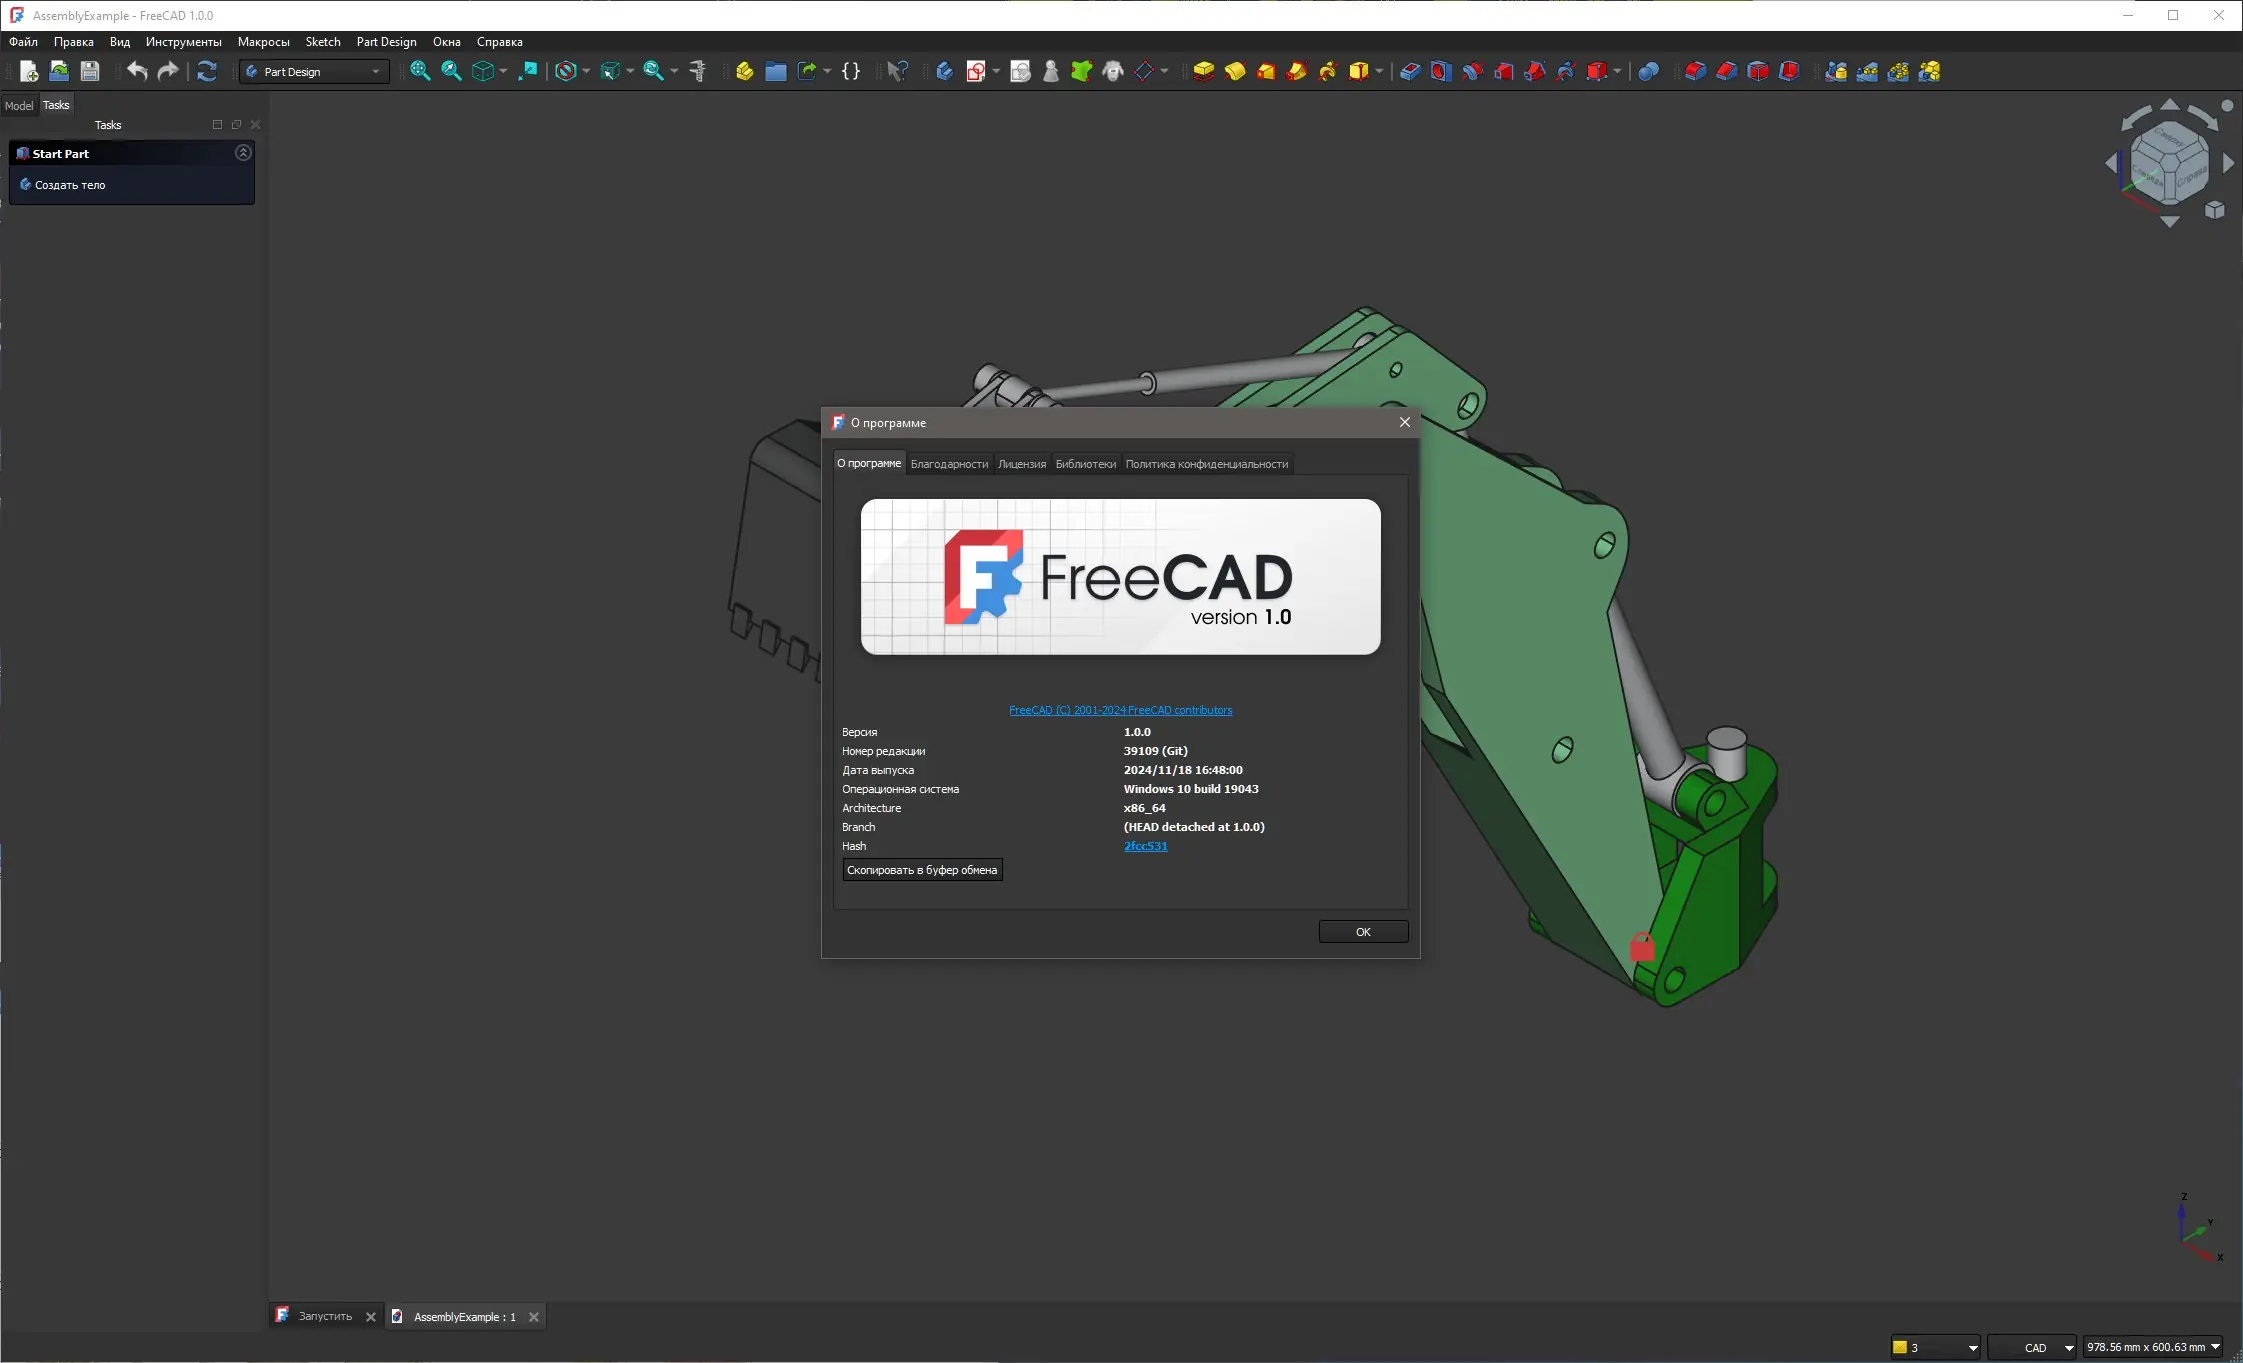
Task: Click the navigation cube center face
Action: 2168,160
